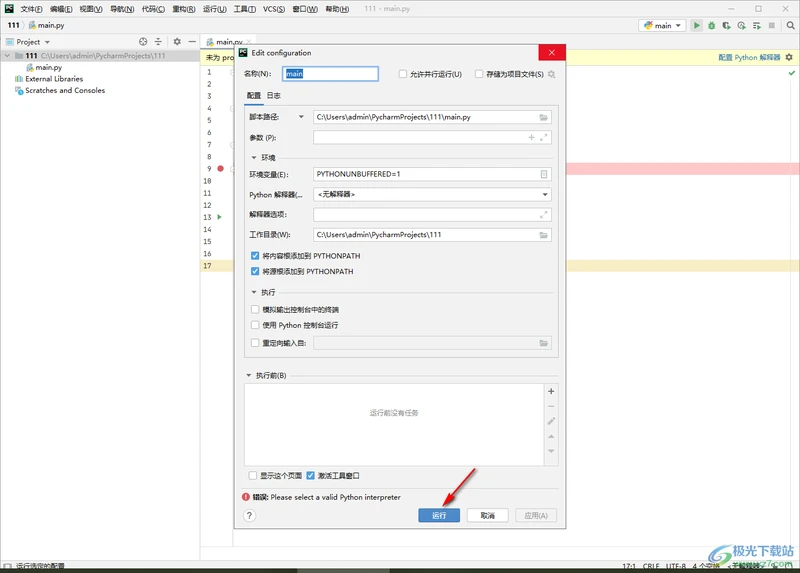Click the run gutter arrow on line 13
This screenshot has width=800, height=573.
219,217
